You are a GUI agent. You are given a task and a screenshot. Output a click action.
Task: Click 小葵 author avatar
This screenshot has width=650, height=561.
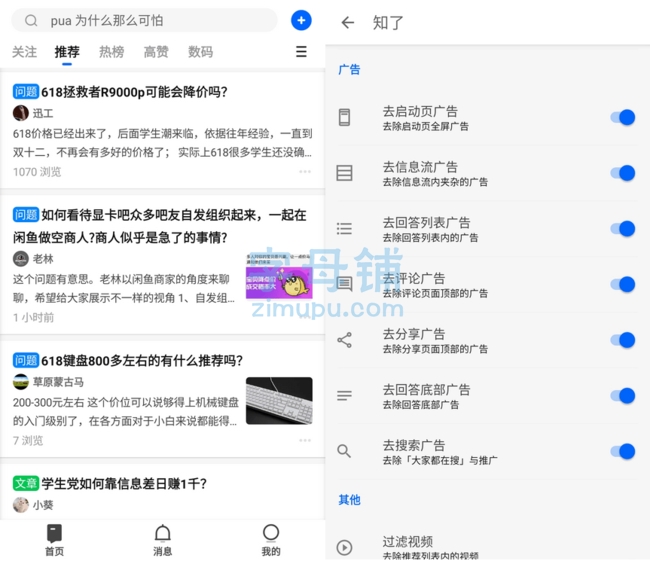21,505
